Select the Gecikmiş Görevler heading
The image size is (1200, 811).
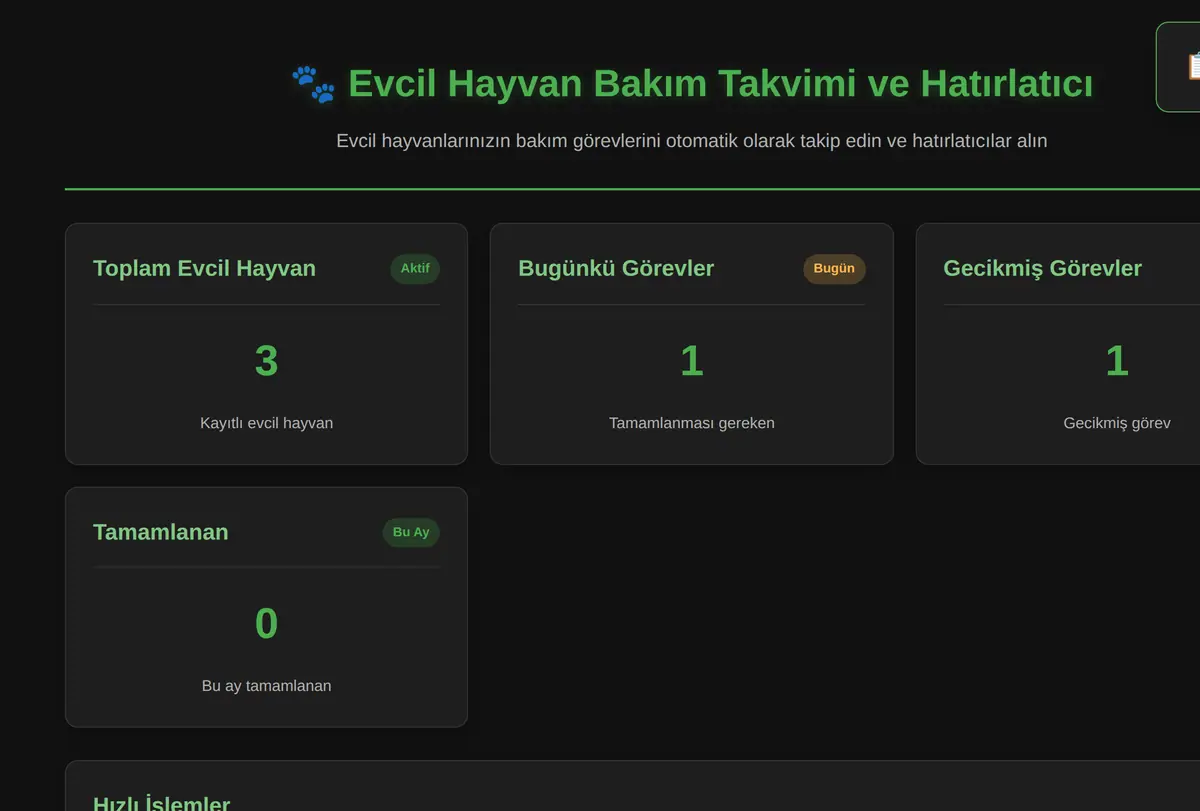click(1042, 269)
